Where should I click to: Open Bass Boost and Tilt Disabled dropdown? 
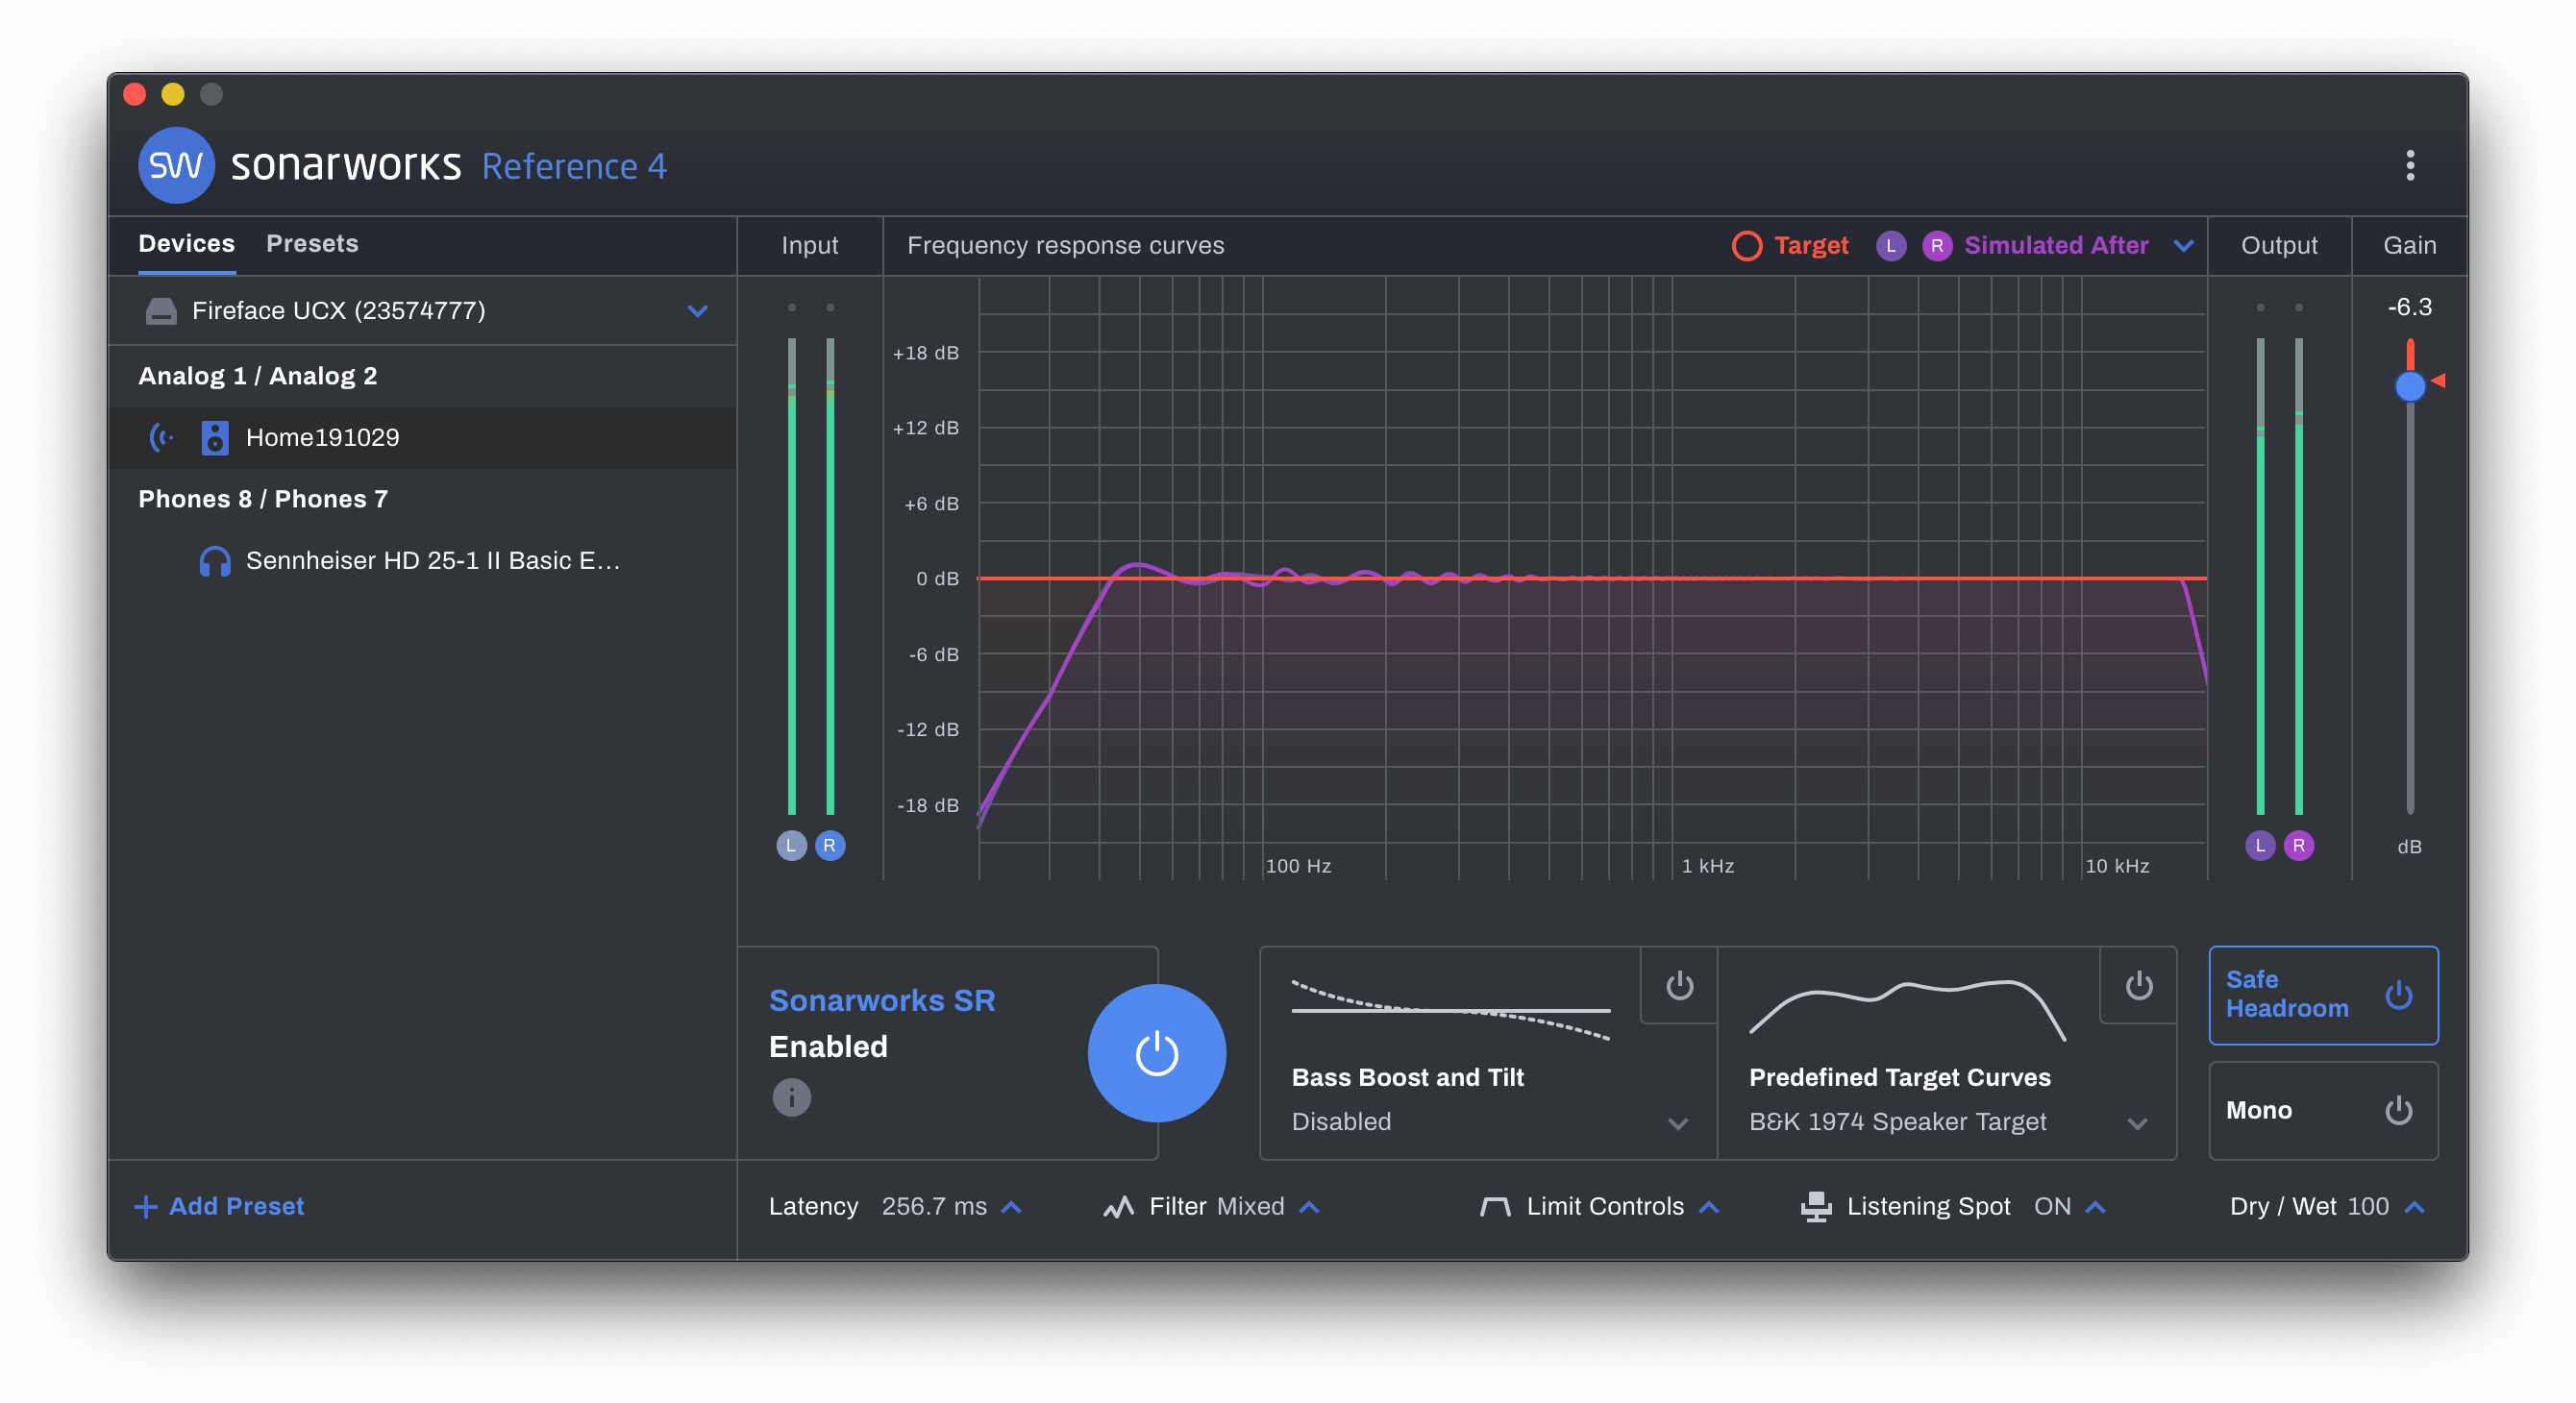[1677, 1124]
